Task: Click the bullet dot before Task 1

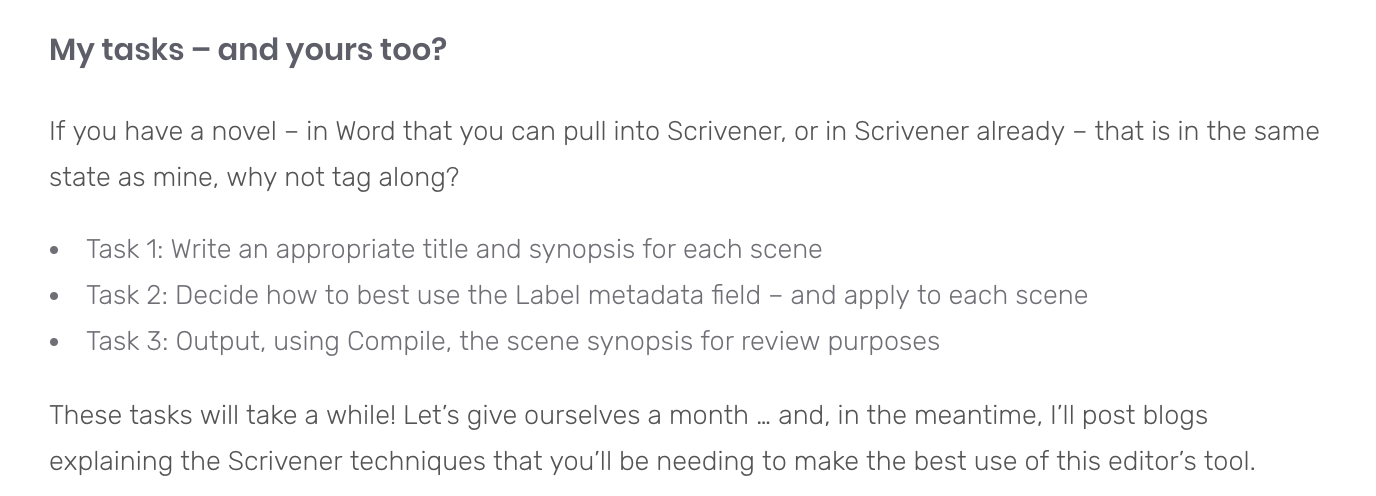Action: (x=55, y=250)
